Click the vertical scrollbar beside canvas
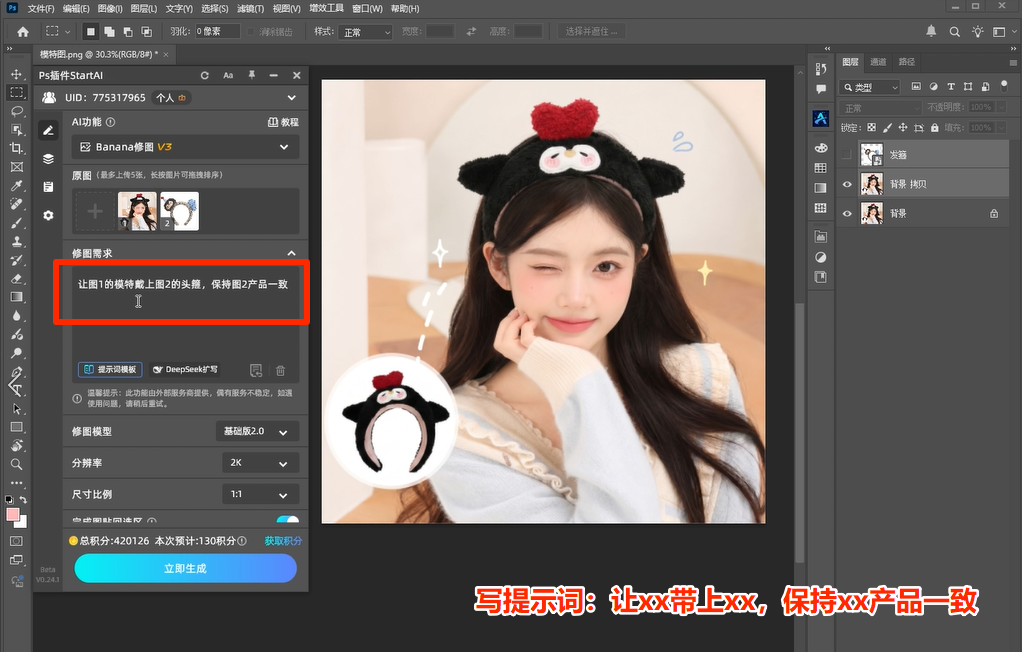 800,432
